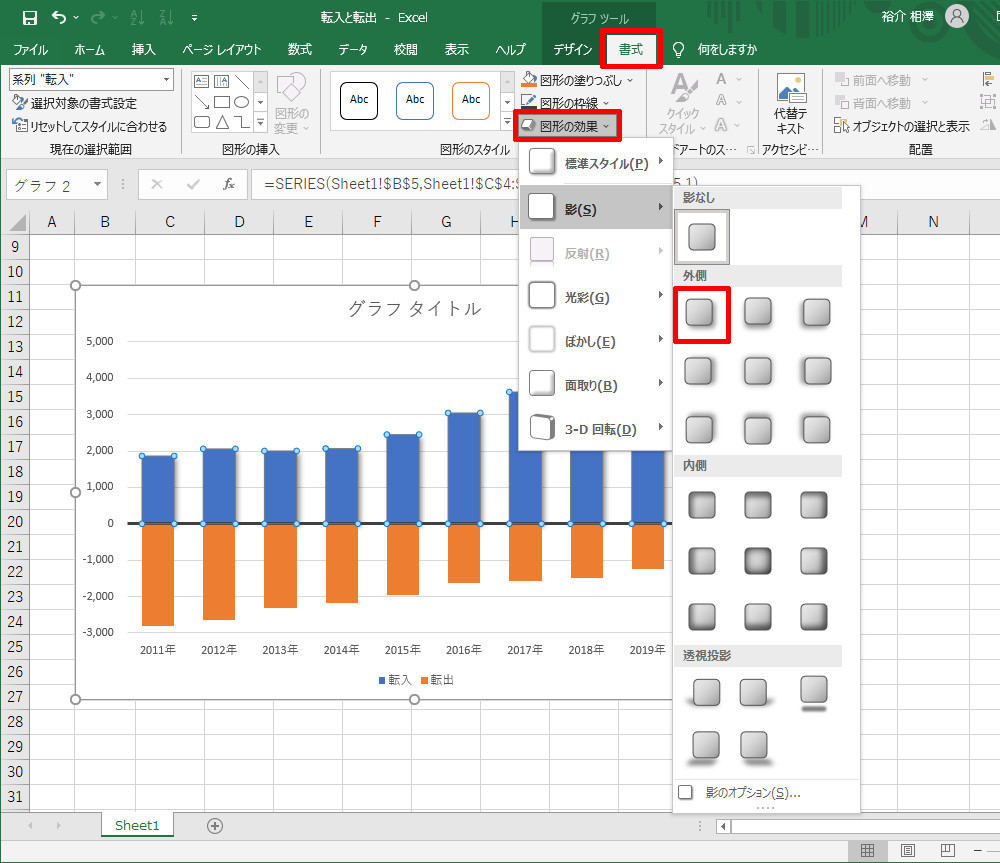Viewport: 1000px width, 863px height.
Task: Select column D header
Action: (x=239, y=222)
